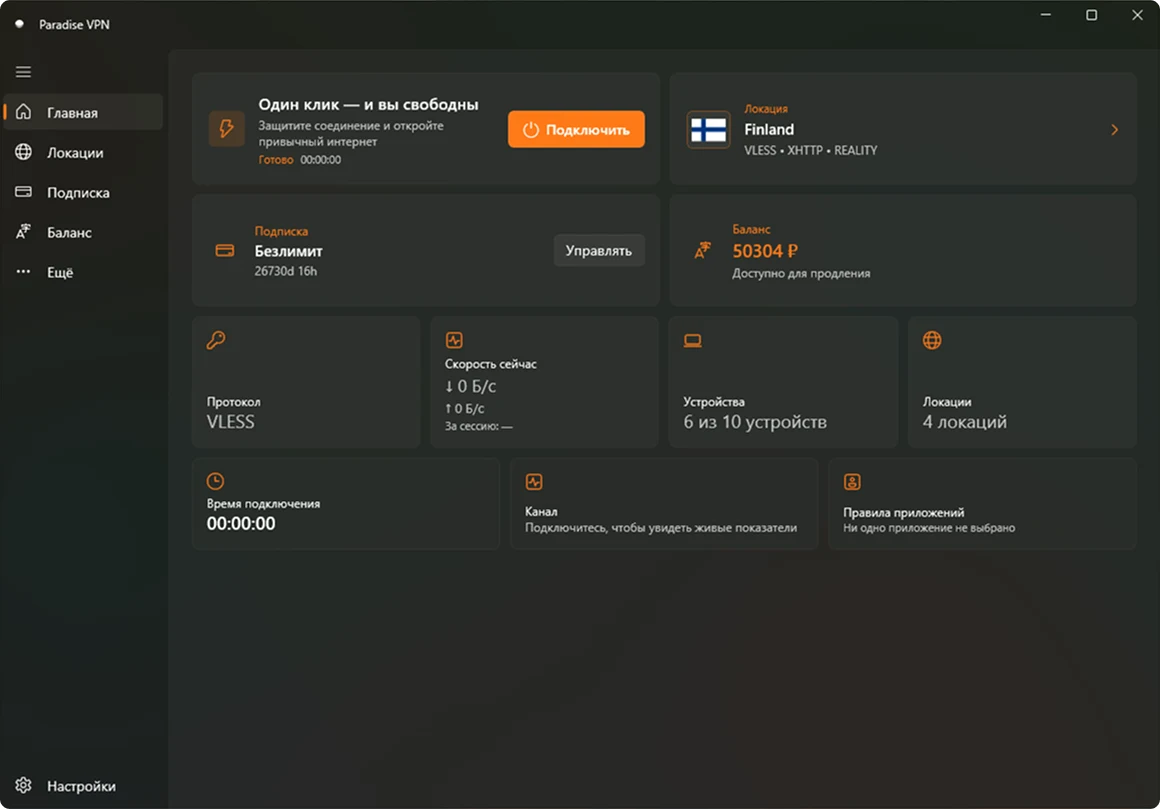
Task: Expand the Finland location chevron
Action: tap(1114, 129)
